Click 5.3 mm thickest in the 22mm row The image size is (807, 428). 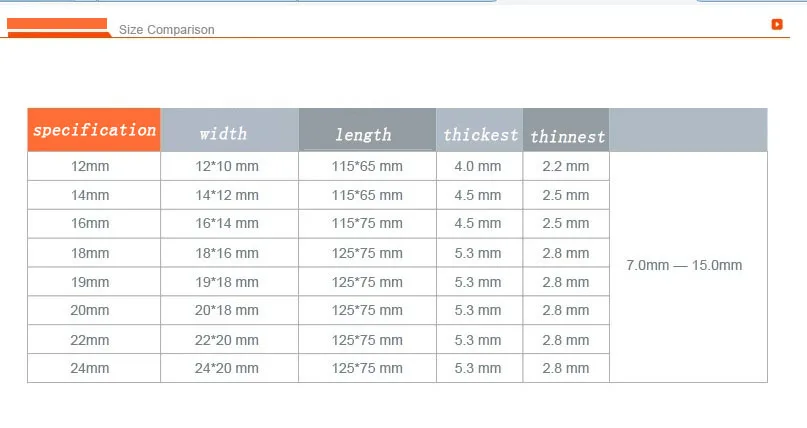click(478, 340)
